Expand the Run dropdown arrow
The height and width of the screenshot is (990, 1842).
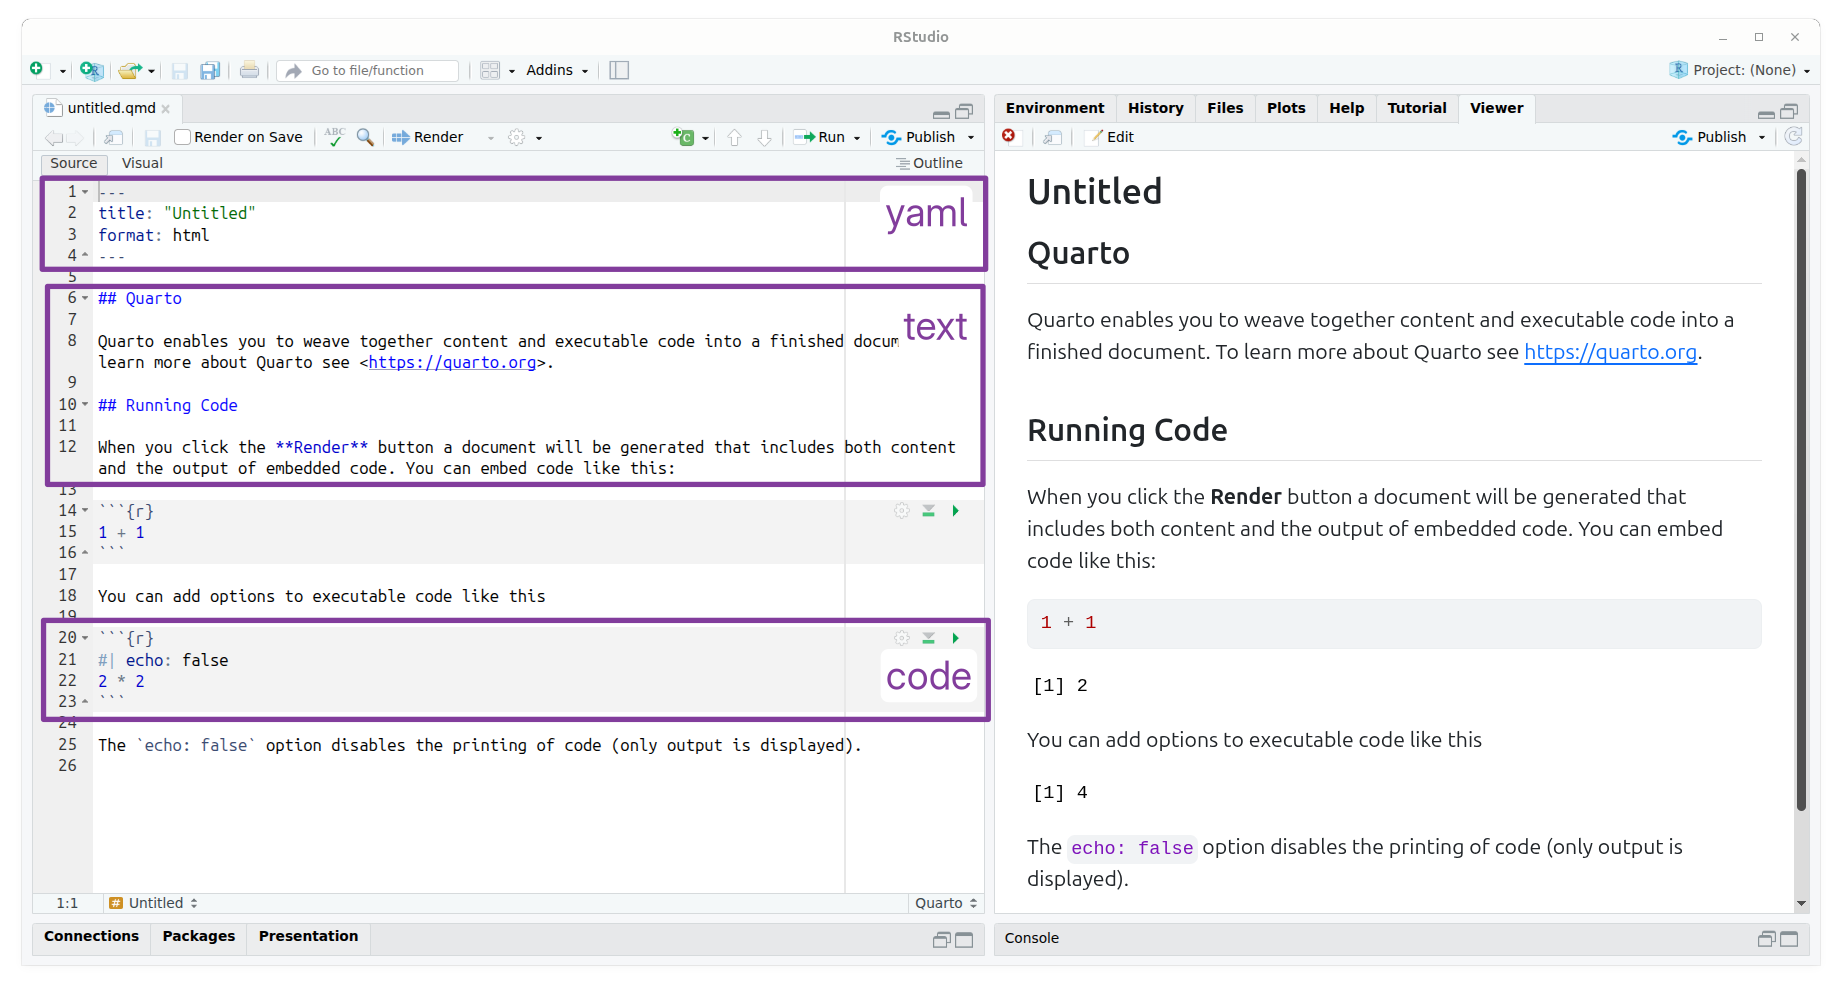point(857,138)
